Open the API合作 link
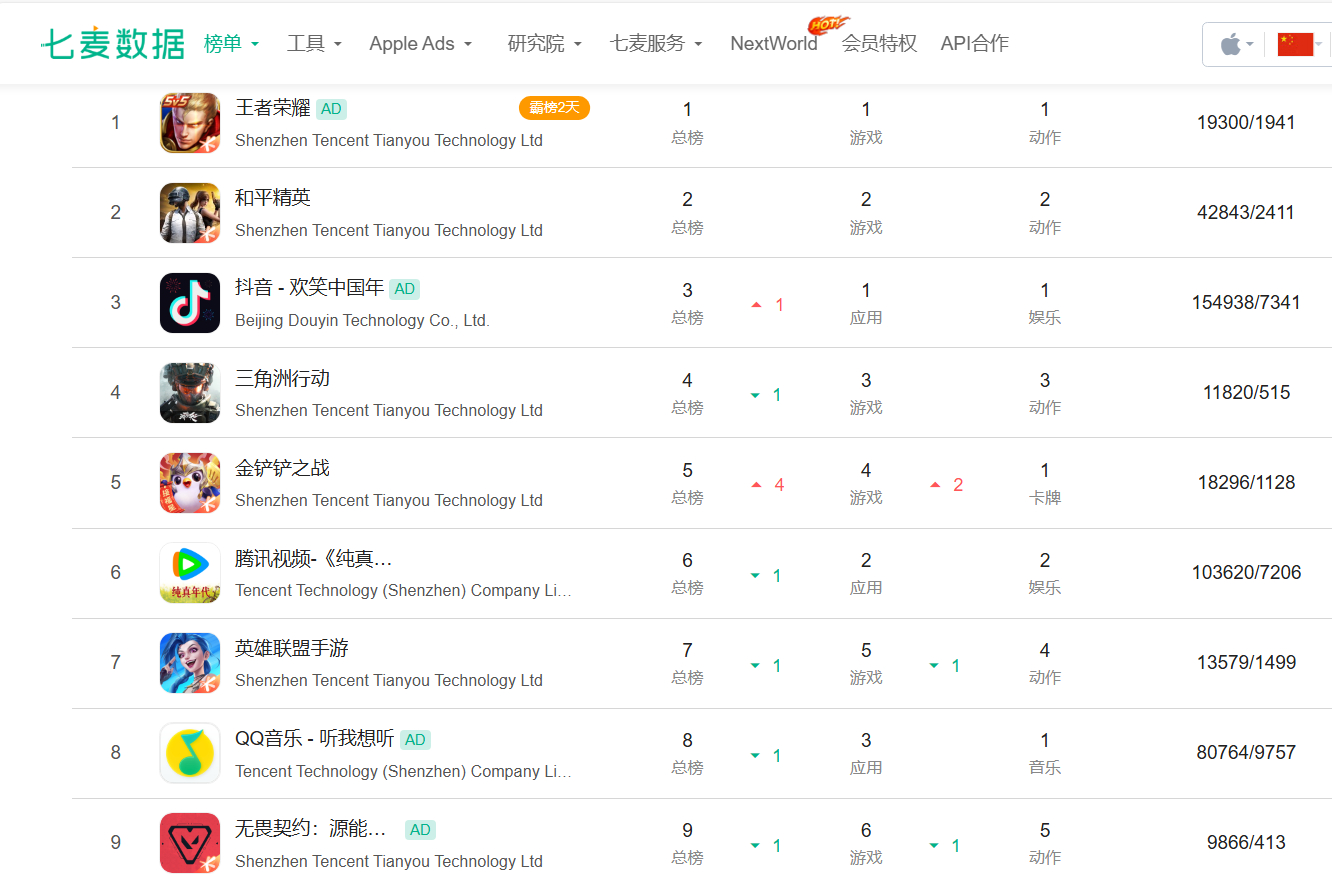This screenshot has height=876, width=1332. coord(974,44)
